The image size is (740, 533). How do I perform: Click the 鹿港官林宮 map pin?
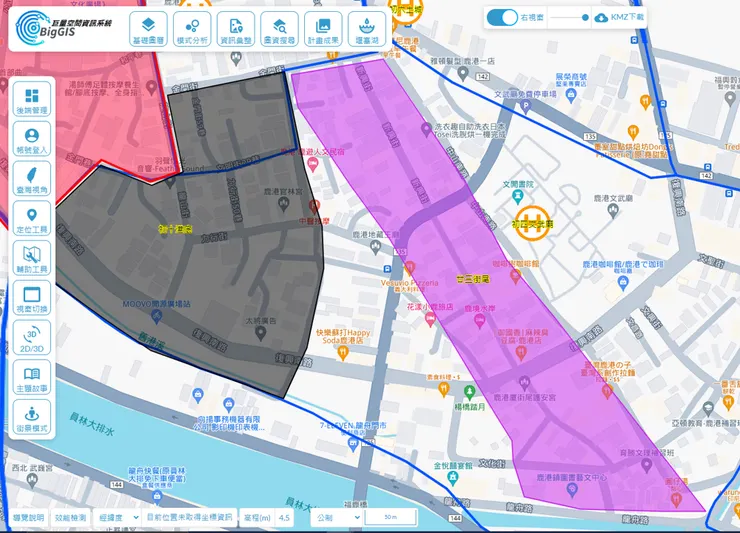point(283,204)
